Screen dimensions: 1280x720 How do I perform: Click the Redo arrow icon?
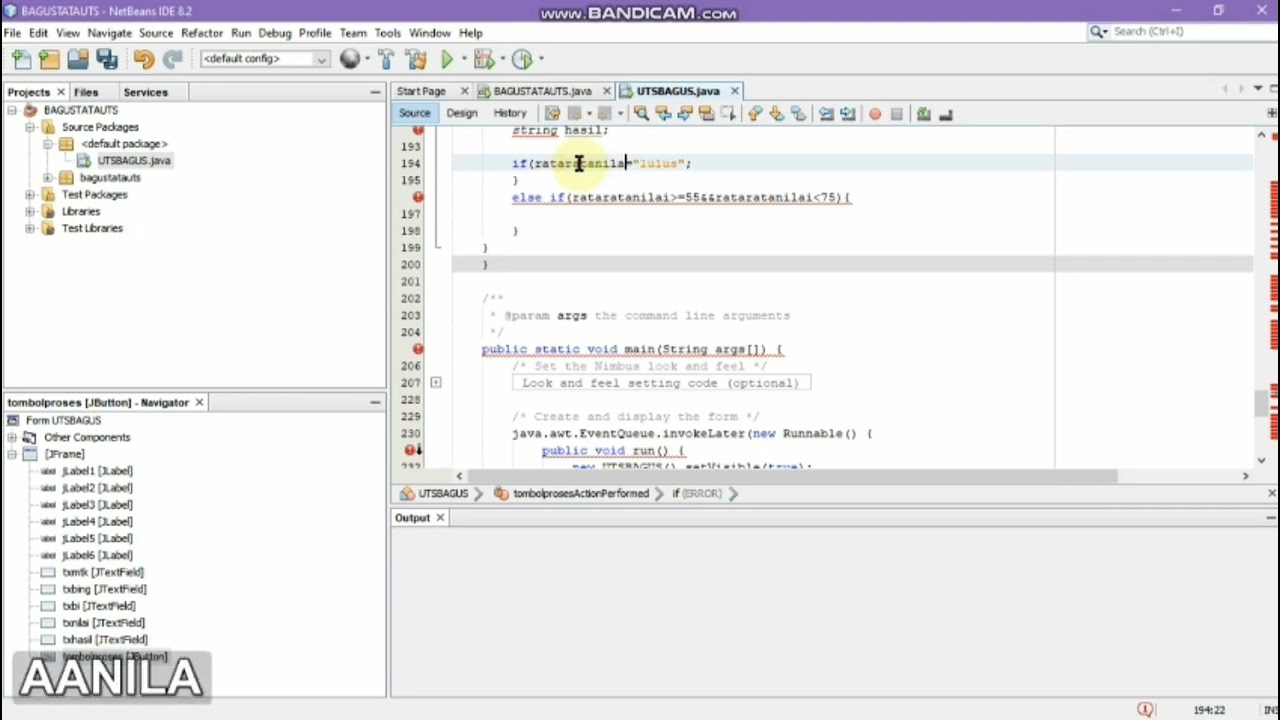click(x=172, y=59)
